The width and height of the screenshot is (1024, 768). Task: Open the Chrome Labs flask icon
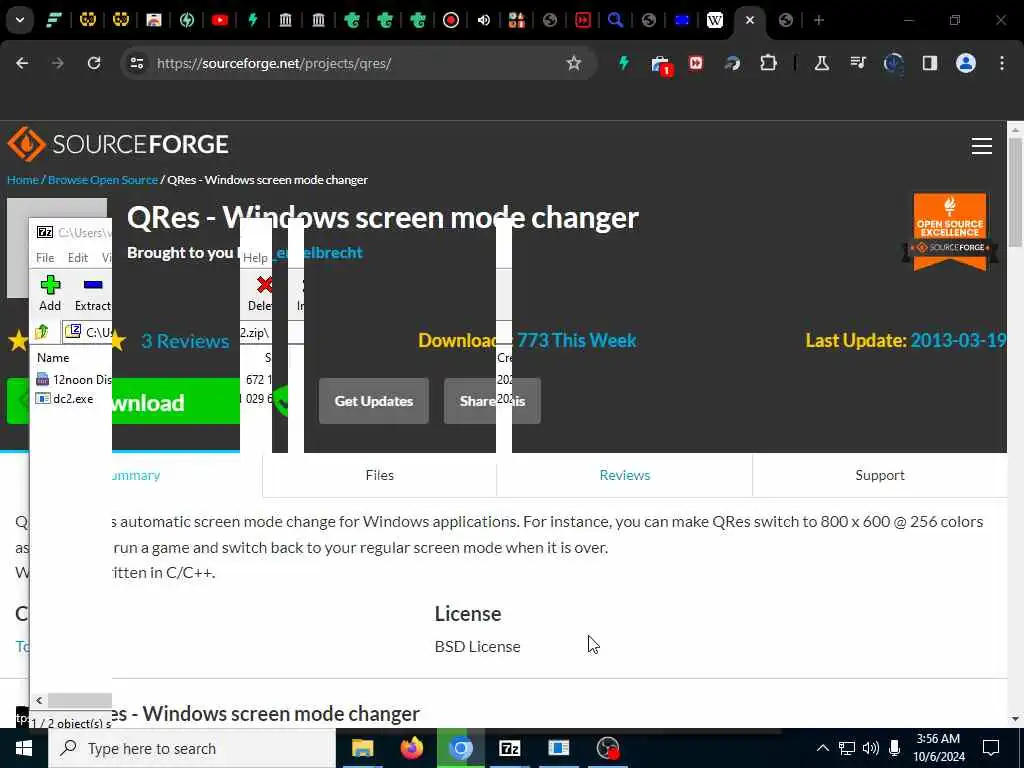pos(822,63)
